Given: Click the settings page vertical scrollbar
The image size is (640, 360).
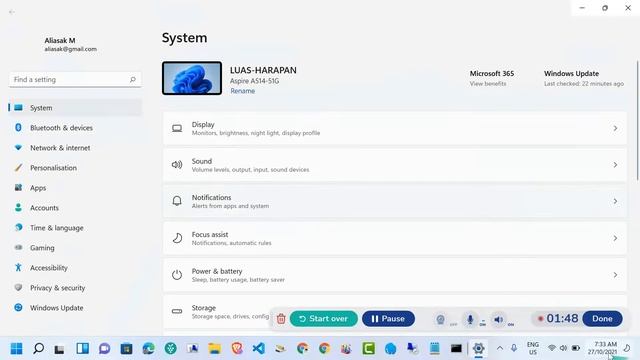Looking at the screenshot, I should (637, 120).
